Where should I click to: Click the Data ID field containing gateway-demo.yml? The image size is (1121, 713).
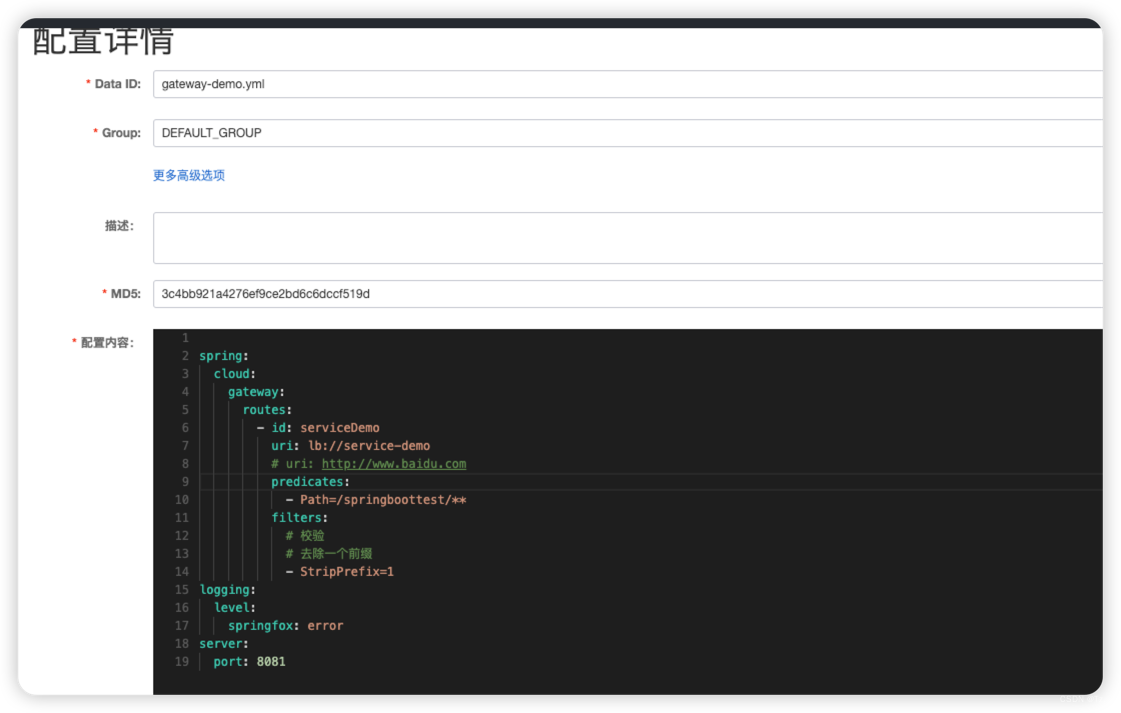tap(628, 84)
